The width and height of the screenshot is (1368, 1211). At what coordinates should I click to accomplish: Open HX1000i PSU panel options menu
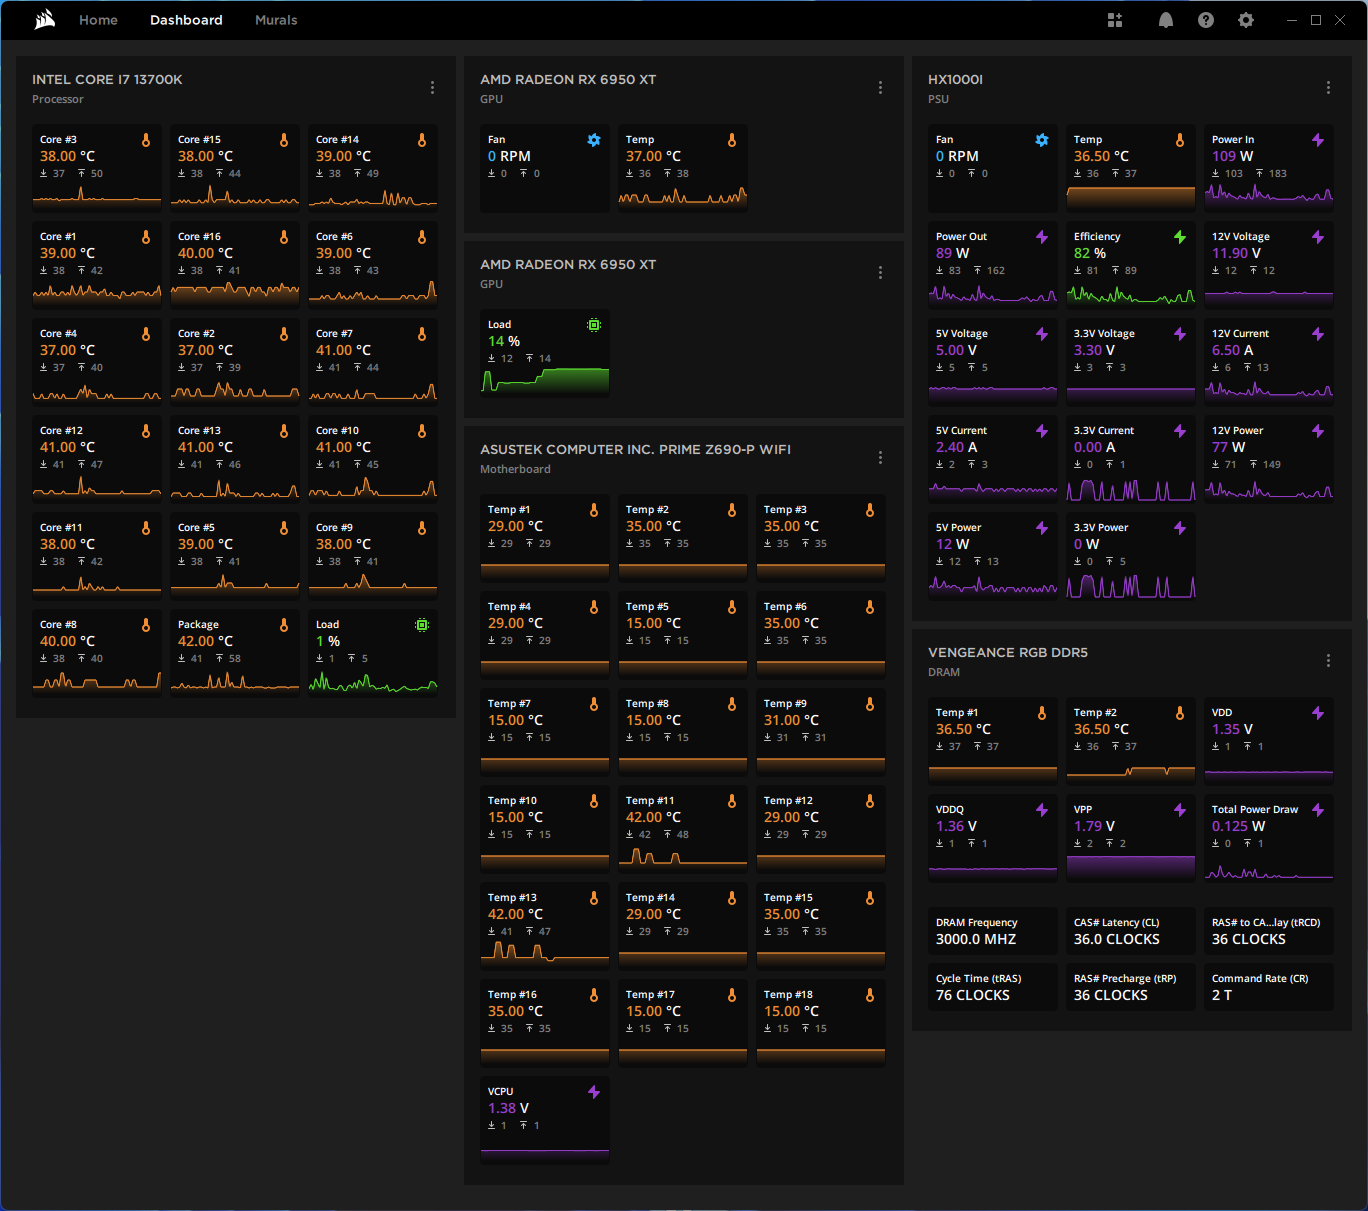pyautogui.click(x=1328, y=88)
